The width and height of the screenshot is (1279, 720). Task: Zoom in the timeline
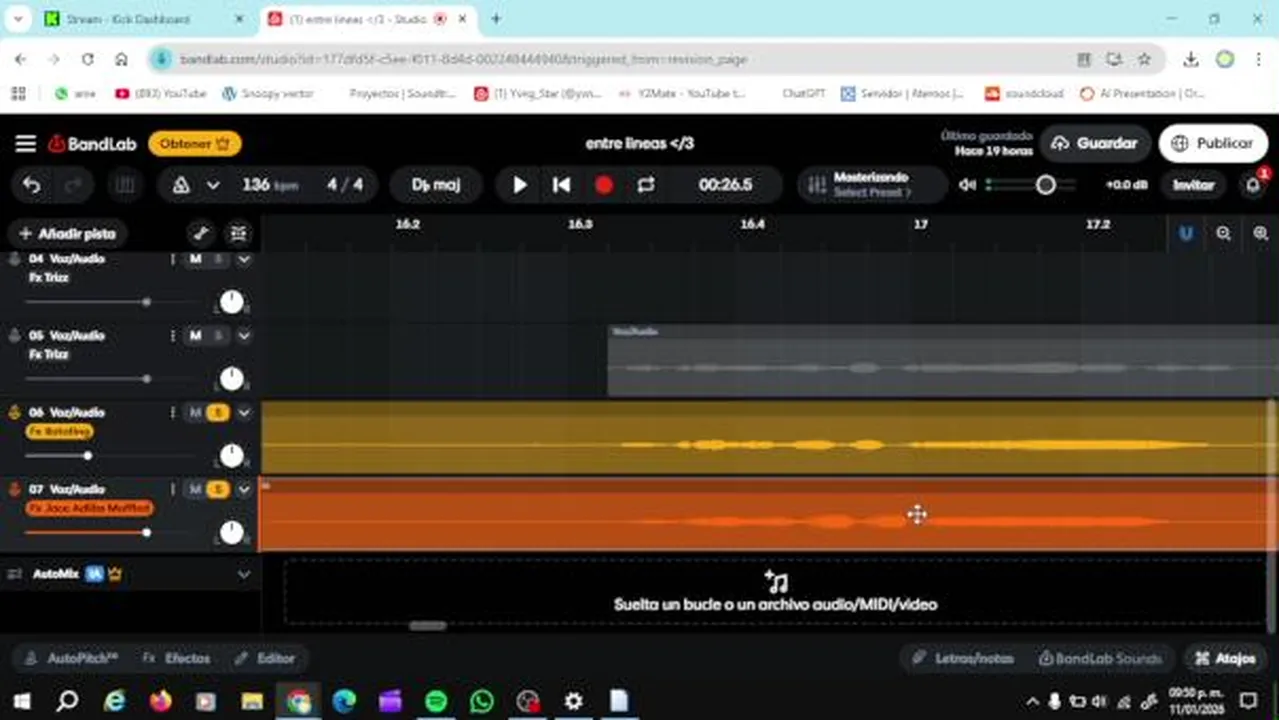click(x=1260, y=233)
